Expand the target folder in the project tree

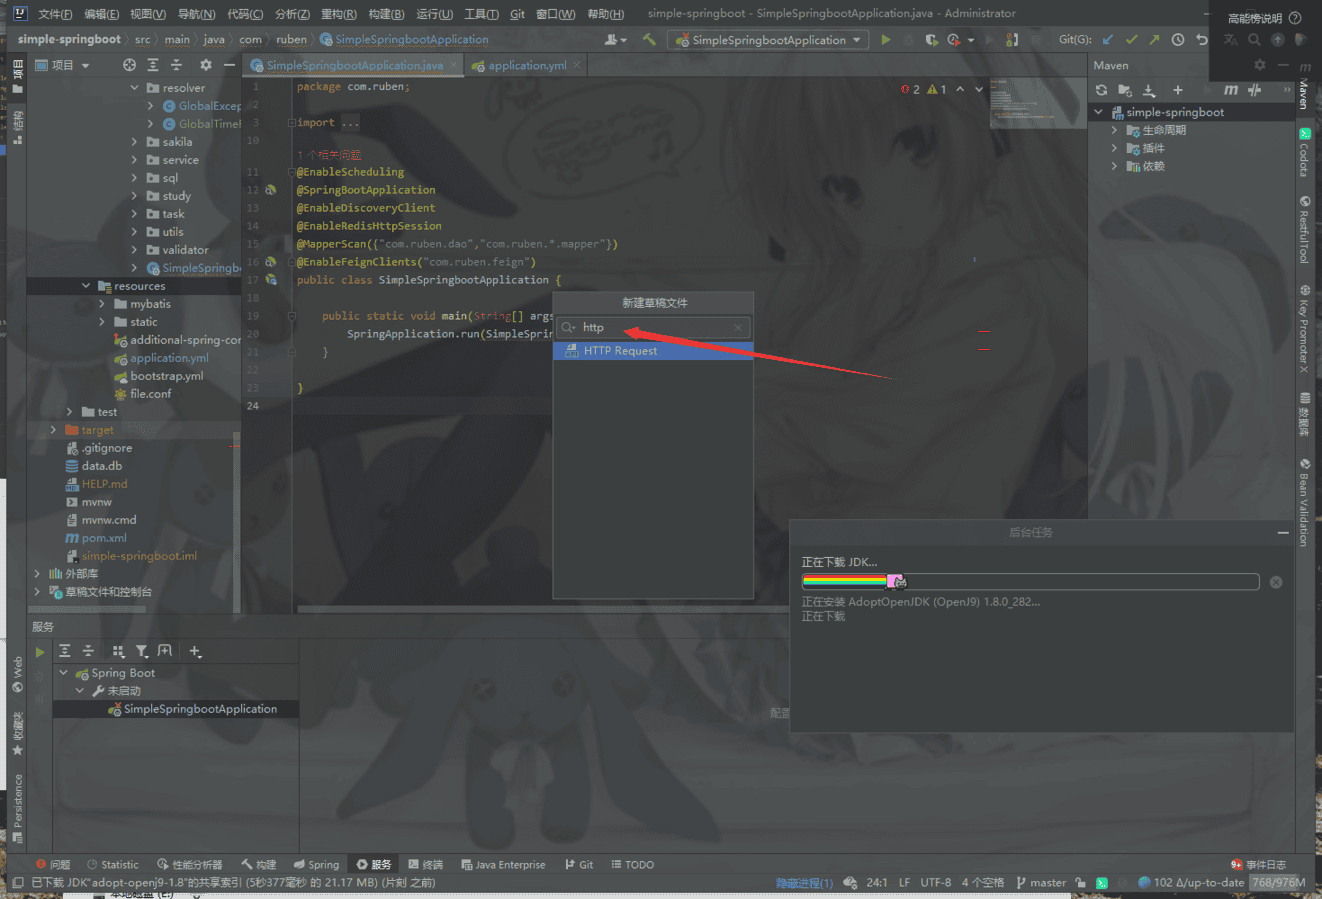tap(53, 430)
